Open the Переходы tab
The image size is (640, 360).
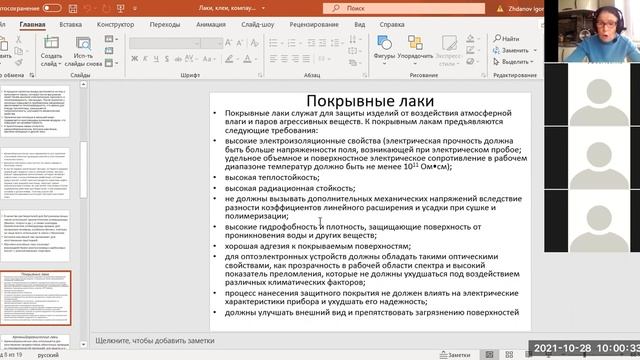click(x=164, y=24)
